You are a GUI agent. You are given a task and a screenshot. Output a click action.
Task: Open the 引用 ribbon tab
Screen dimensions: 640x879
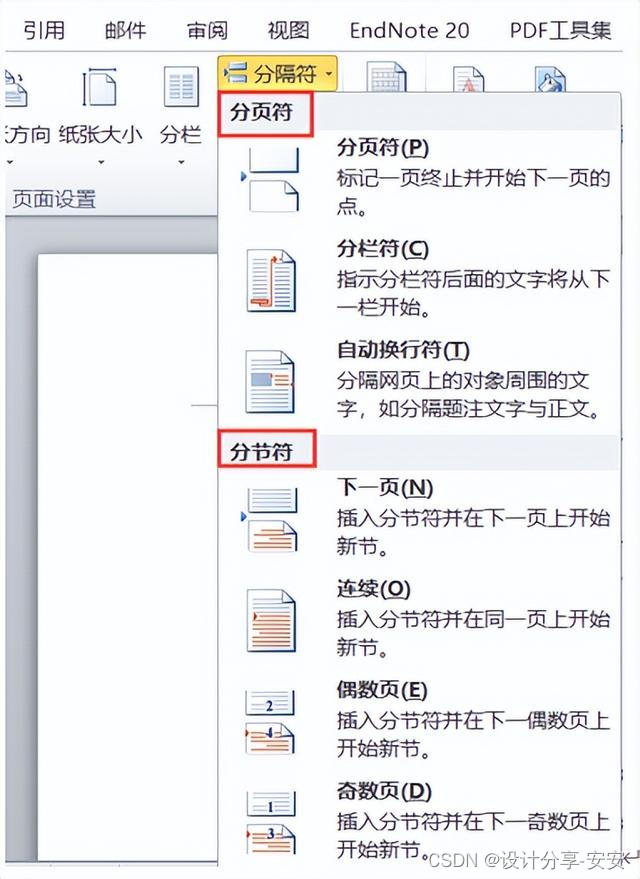[44, 30]
